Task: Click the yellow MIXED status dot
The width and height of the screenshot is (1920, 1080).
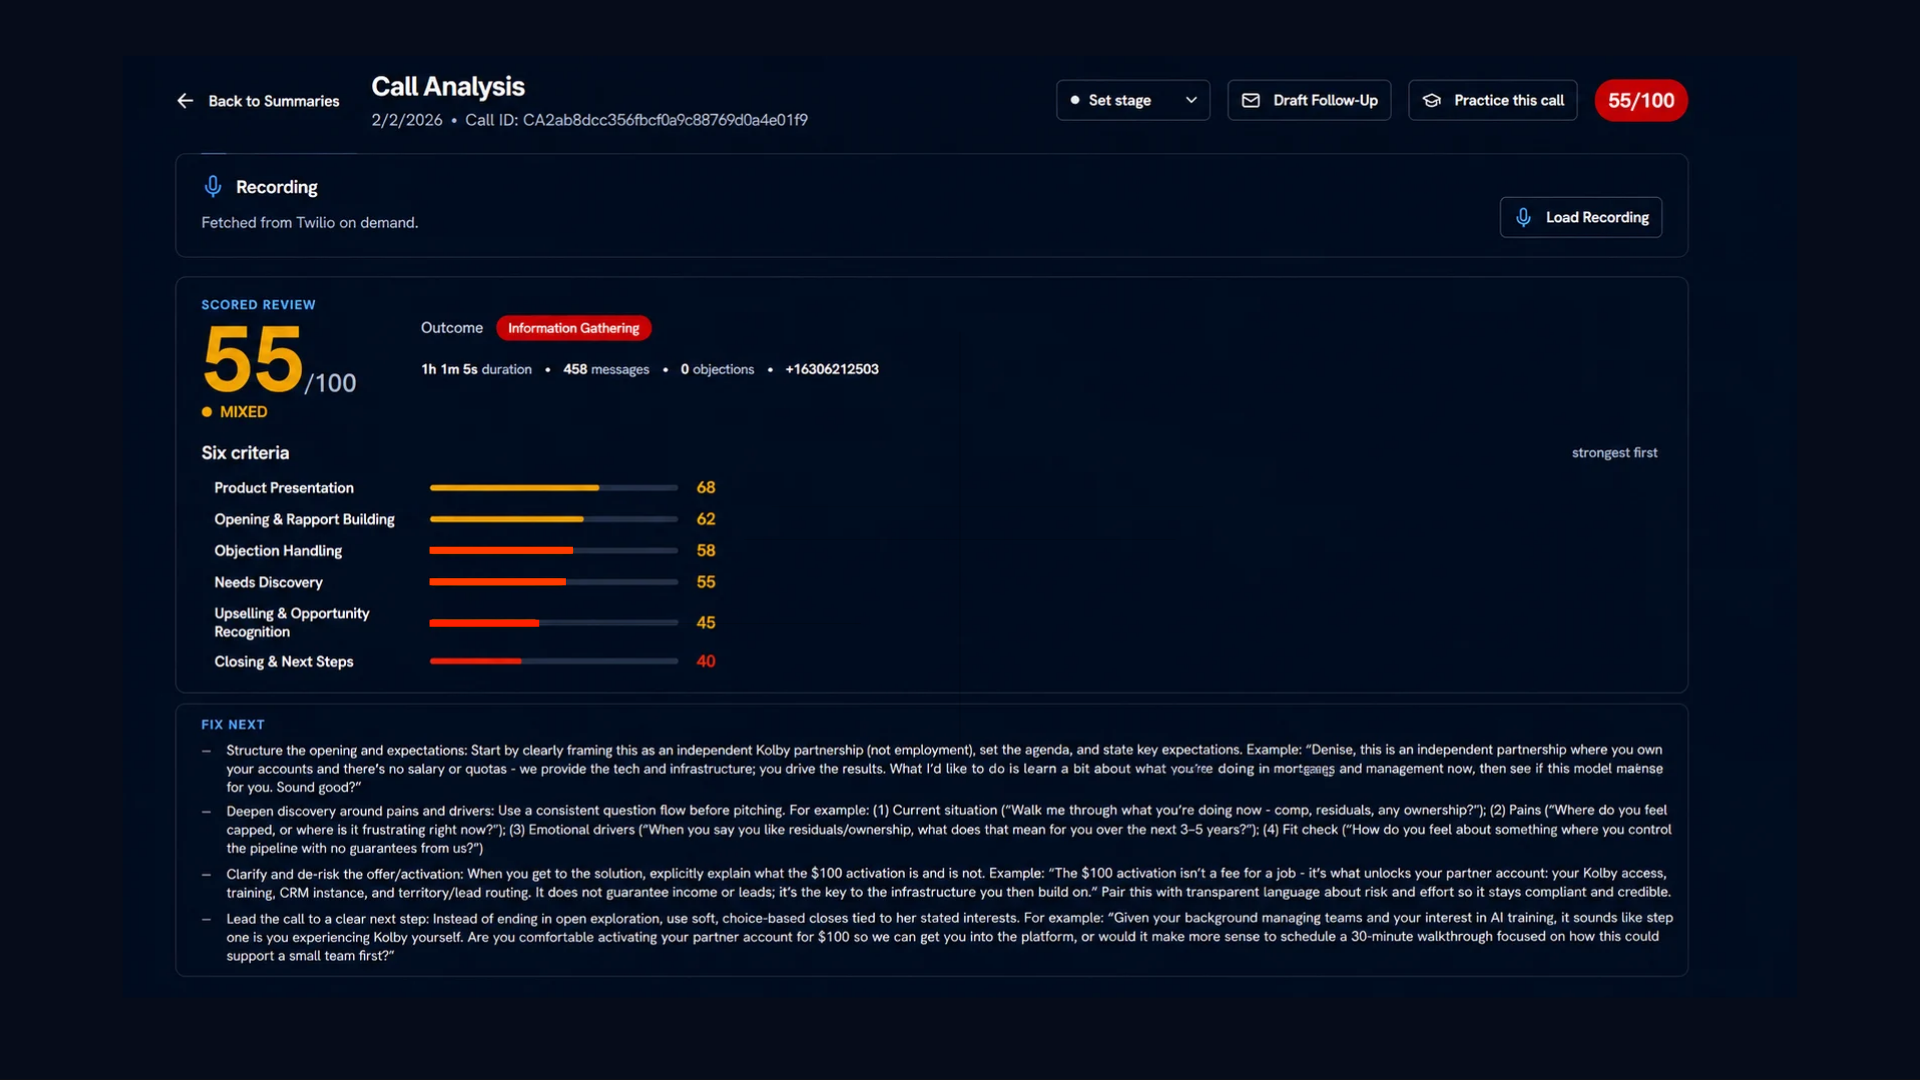Action: (207, 412)
